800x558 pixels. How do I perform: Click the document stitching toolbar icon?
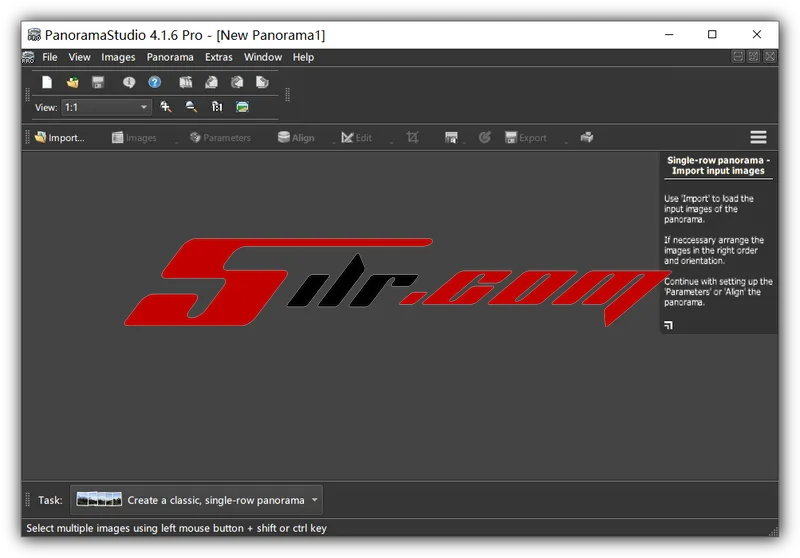coord(262,82)
